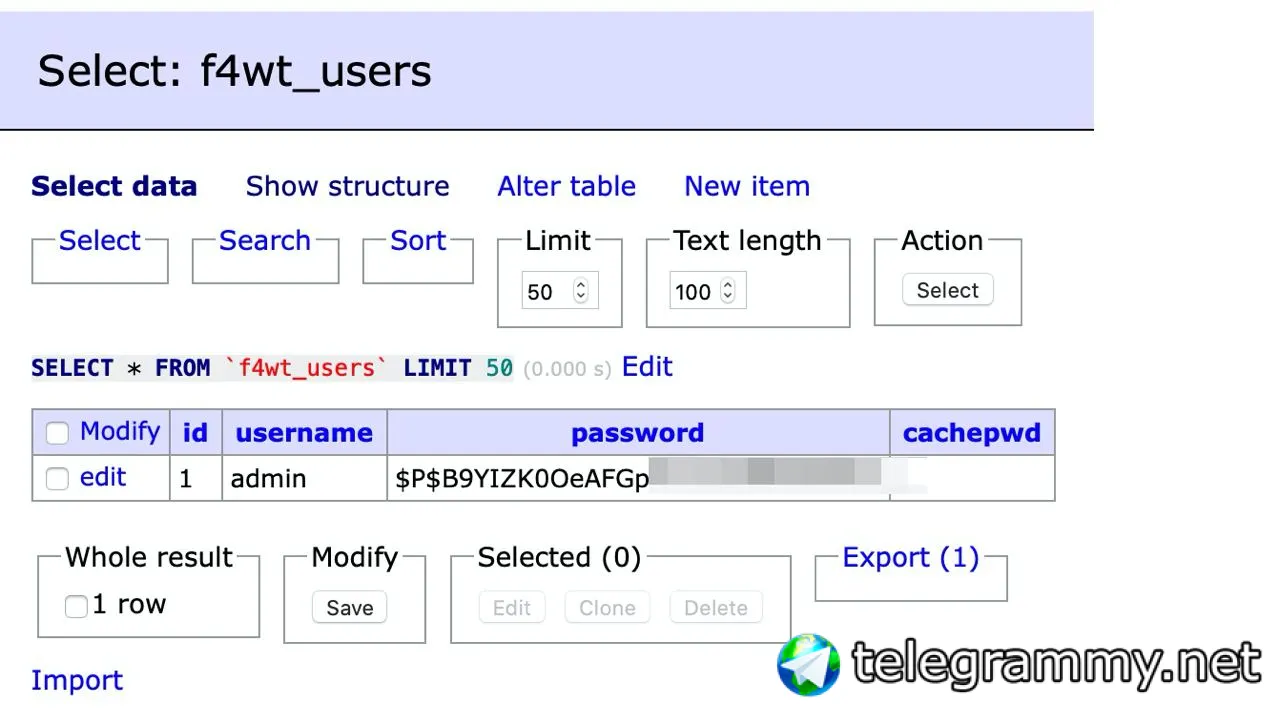Viewport: 1280px width, 725px height.
Task: Open edit link for admin row
Action: [x=103, y=477]
